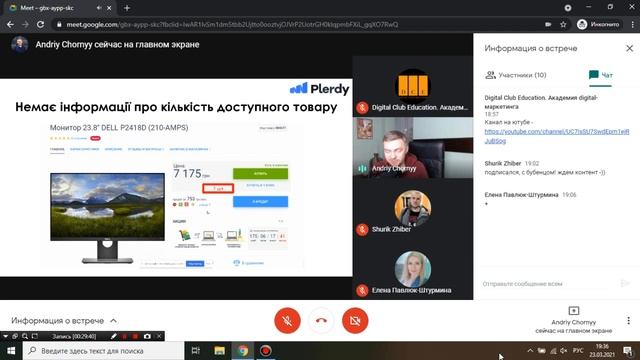Screen dimensions: 640x360
Task: Click the presentation icon above Andriy Chornyy
Action: point(573,311)
